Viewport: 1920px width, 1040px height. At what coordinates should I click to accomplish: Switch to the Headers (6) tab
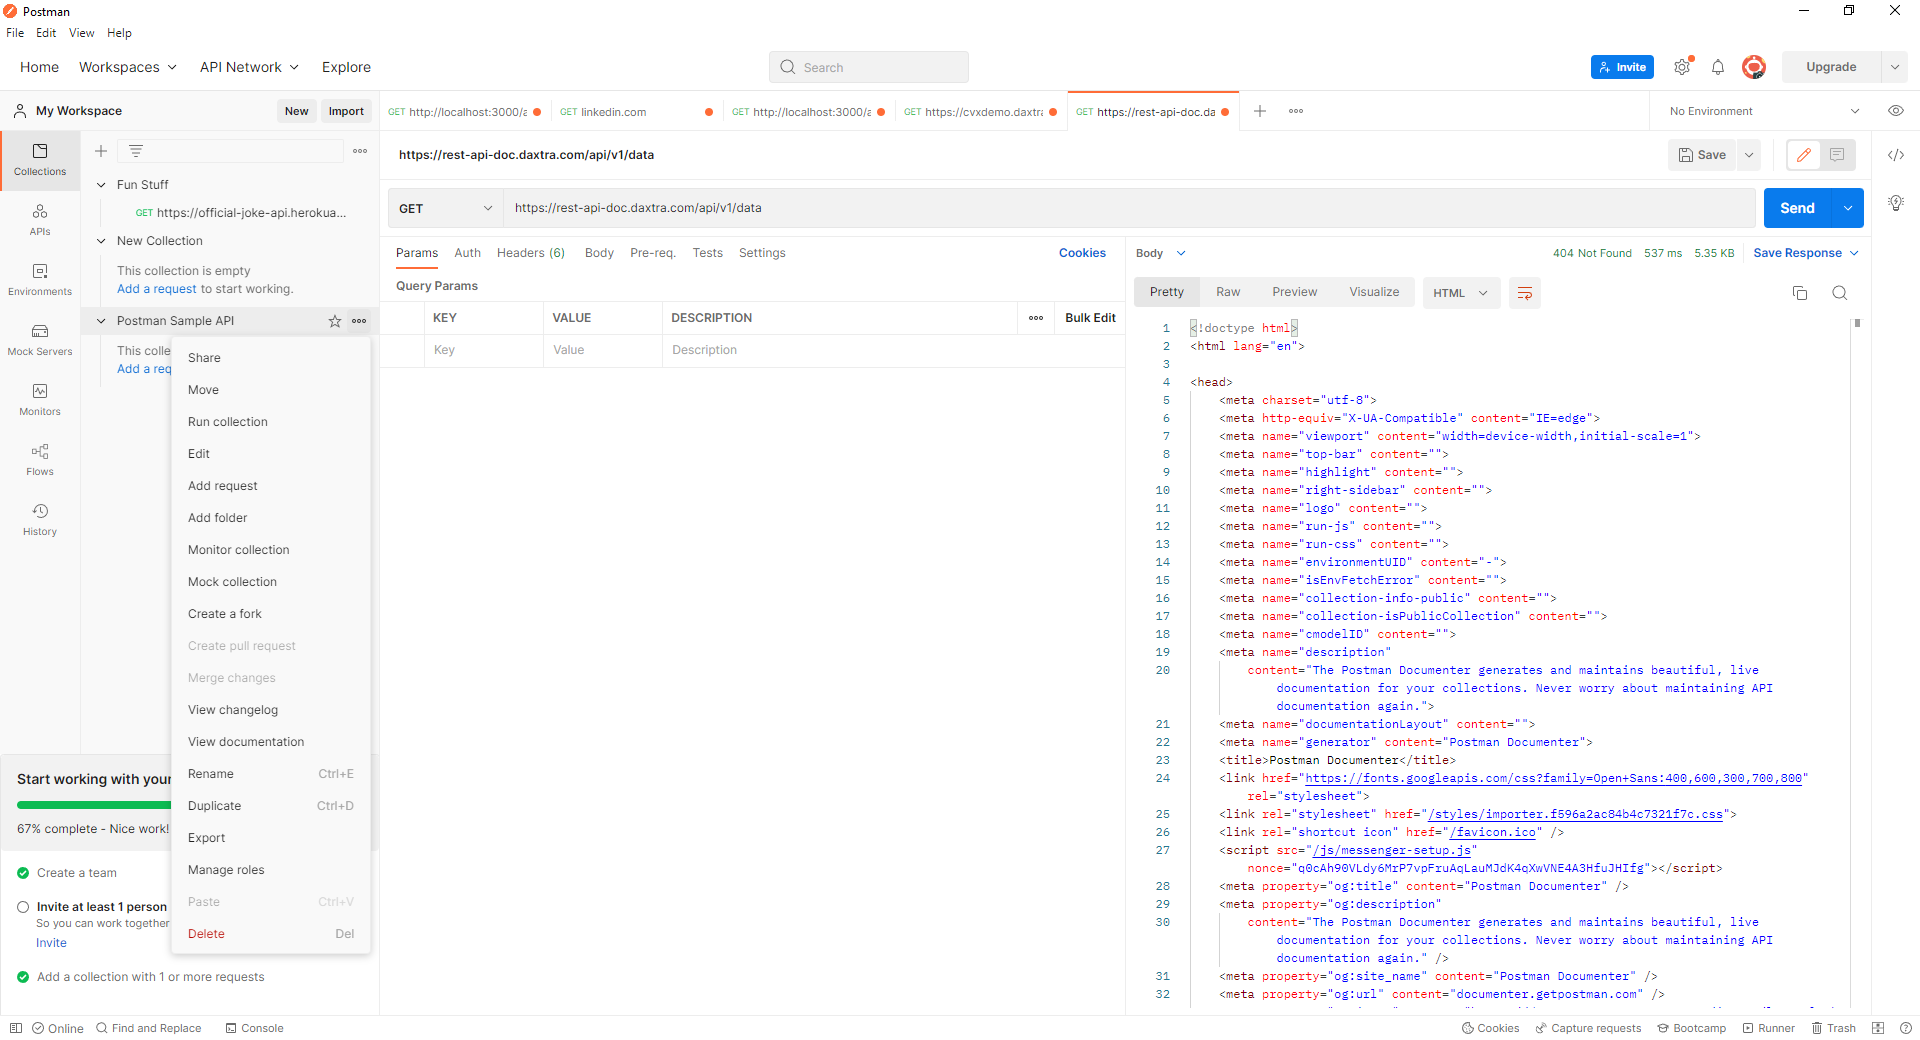click(x=531, y=253)
